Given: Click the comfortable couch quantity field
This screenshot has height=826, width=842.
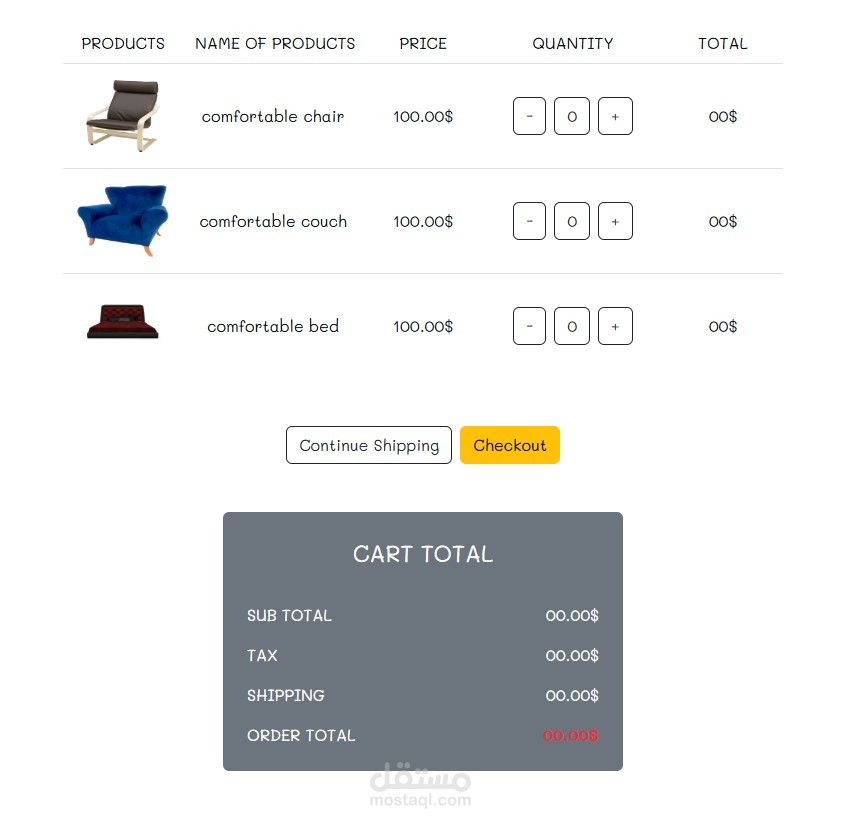Looking at the screenshot, I should coord(571,221).
